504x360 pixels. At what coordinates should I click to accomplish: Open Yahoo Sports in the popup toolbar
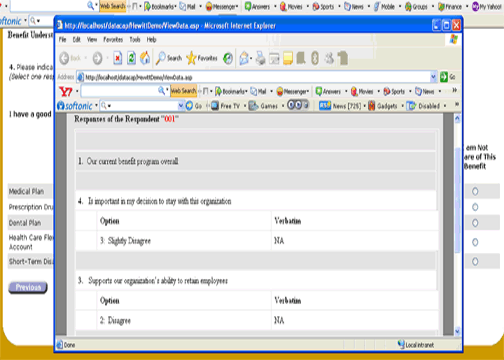(x=394, y=91)
